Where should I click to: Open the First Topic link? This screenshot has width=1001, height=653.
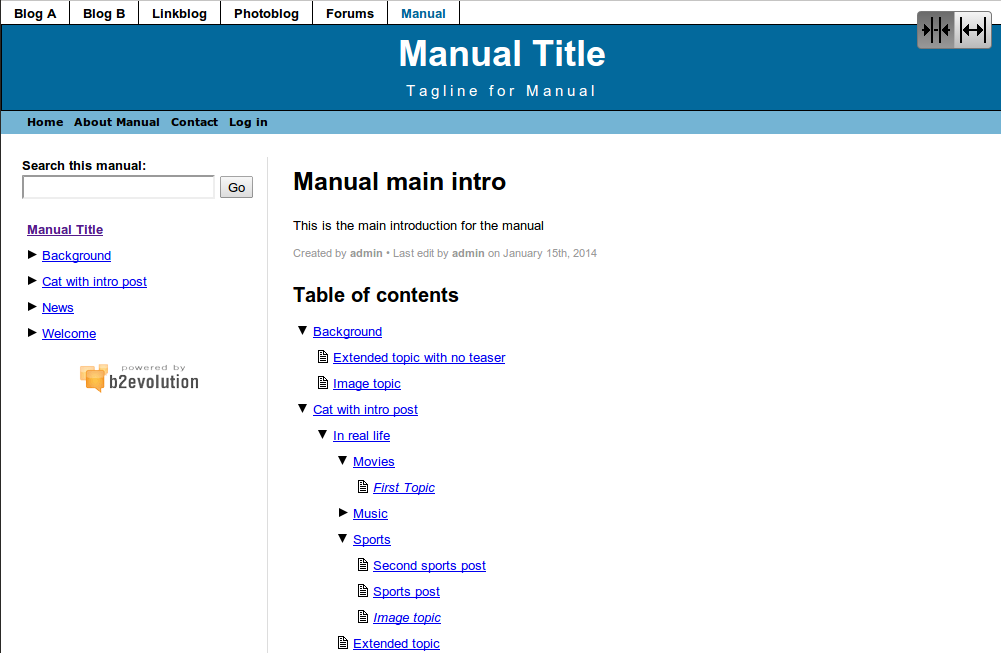pos(404,488)
